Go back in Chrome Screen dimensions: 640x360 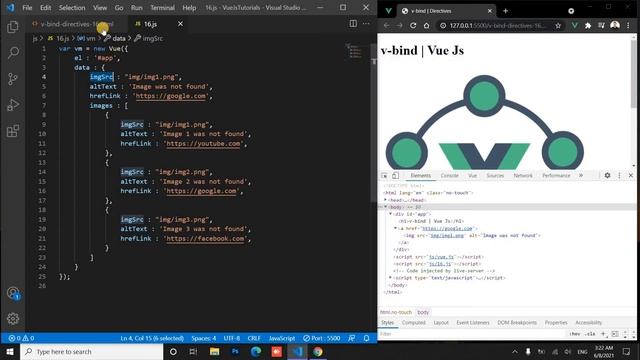[386, 25]
